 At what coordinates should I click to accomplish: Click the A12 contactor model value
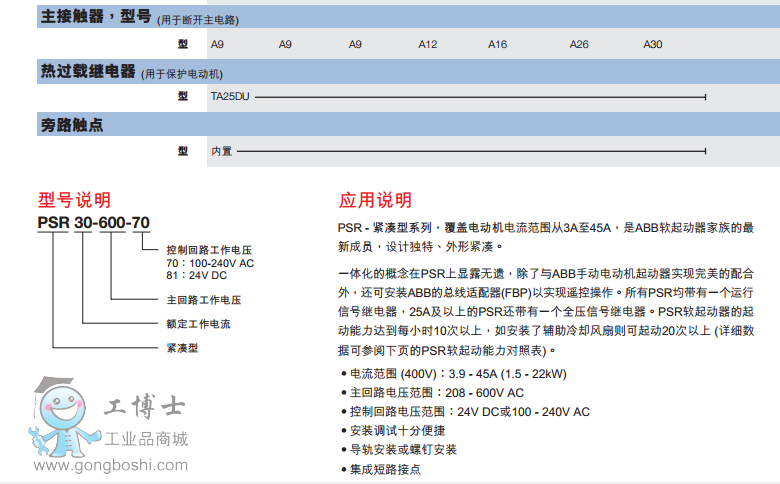tap(428, 44)
